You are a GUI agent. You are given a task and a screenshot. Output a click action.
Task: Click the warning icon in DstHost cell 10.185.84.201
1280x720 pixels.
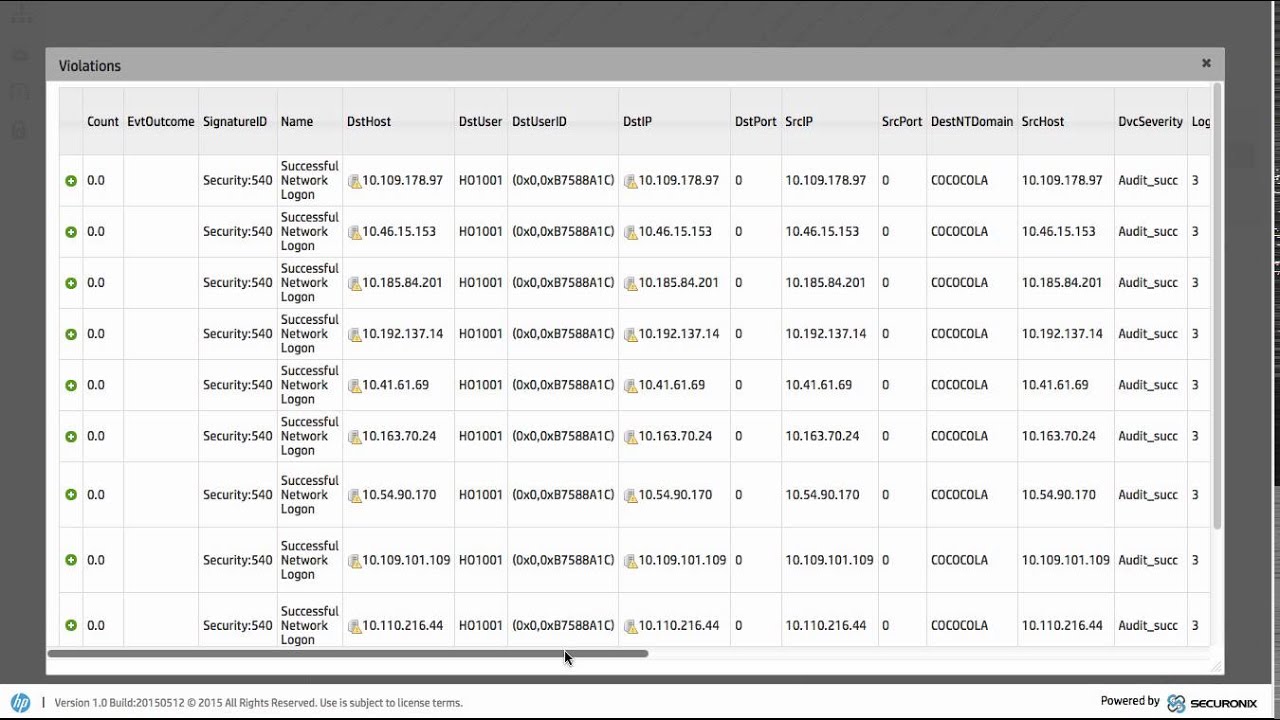[x=354, y=283]
